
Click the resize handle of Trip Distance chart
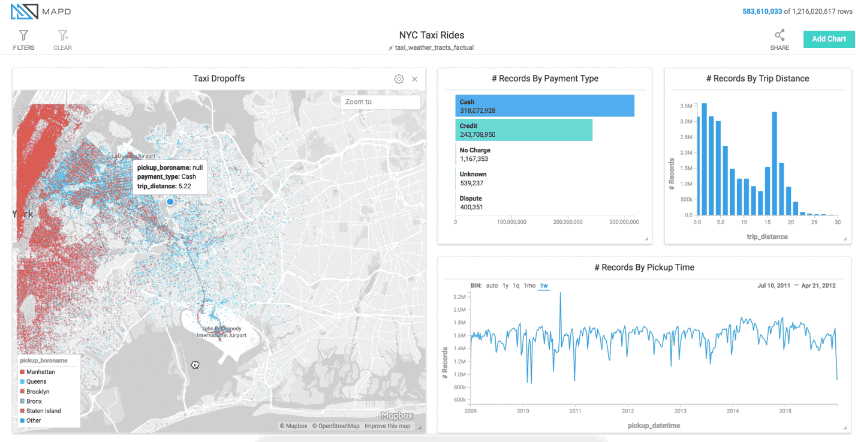pyautogui.click(x=846, y=239)
